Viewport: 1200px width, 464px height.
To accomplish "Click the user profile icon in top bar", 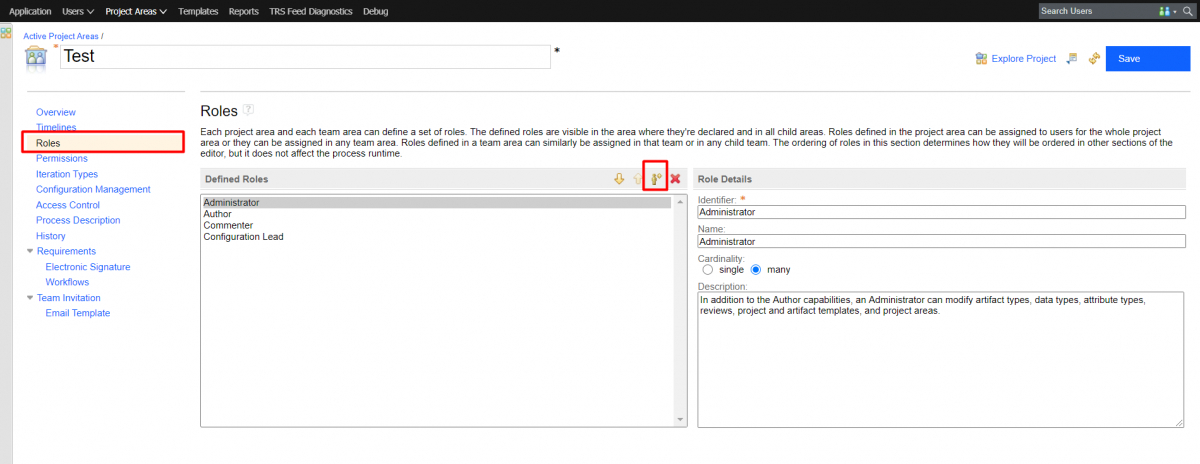I will pos(1165,11).
